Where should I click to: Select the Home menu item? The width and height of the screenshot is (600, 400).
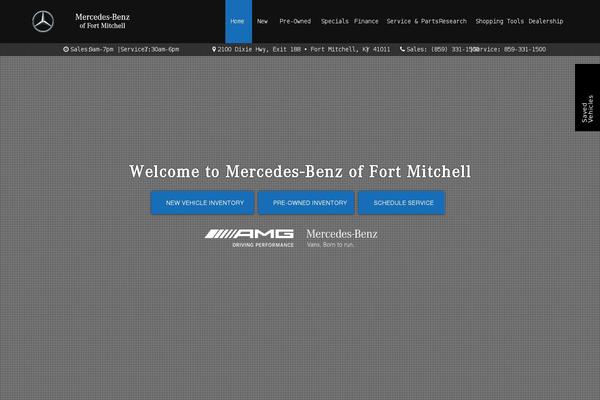pos(237,21)
